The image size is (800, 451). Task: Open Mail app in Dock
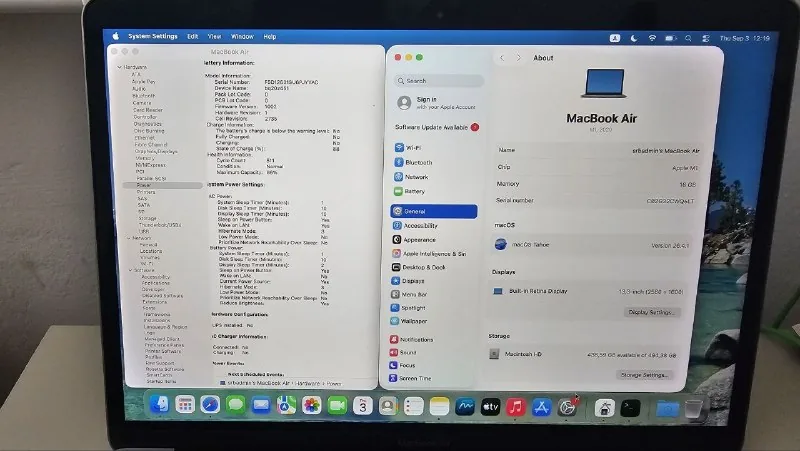(261, 406)
